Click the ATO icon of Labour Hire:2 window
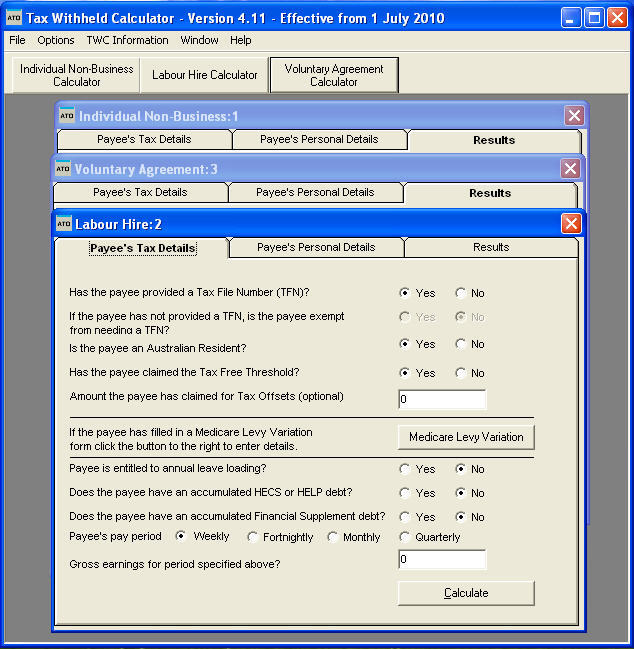Image resolution: width=634 pixels, height=649 pixels. click(64, 224)
